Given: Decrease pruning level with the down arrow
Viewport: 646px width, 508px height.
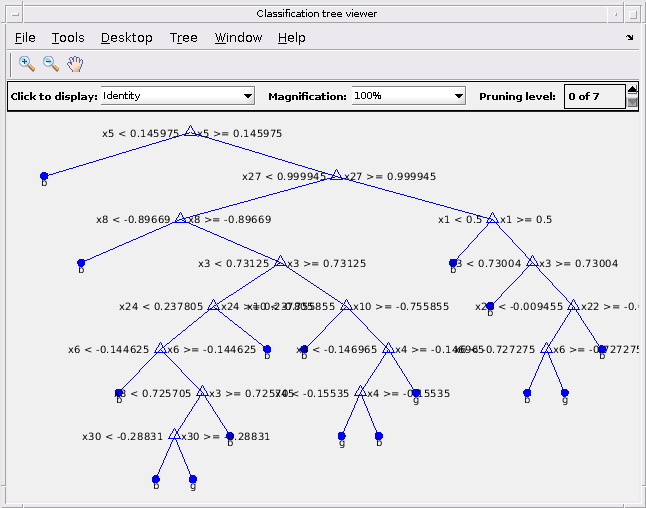Looking at the screenshot, I should click(632, 102).
